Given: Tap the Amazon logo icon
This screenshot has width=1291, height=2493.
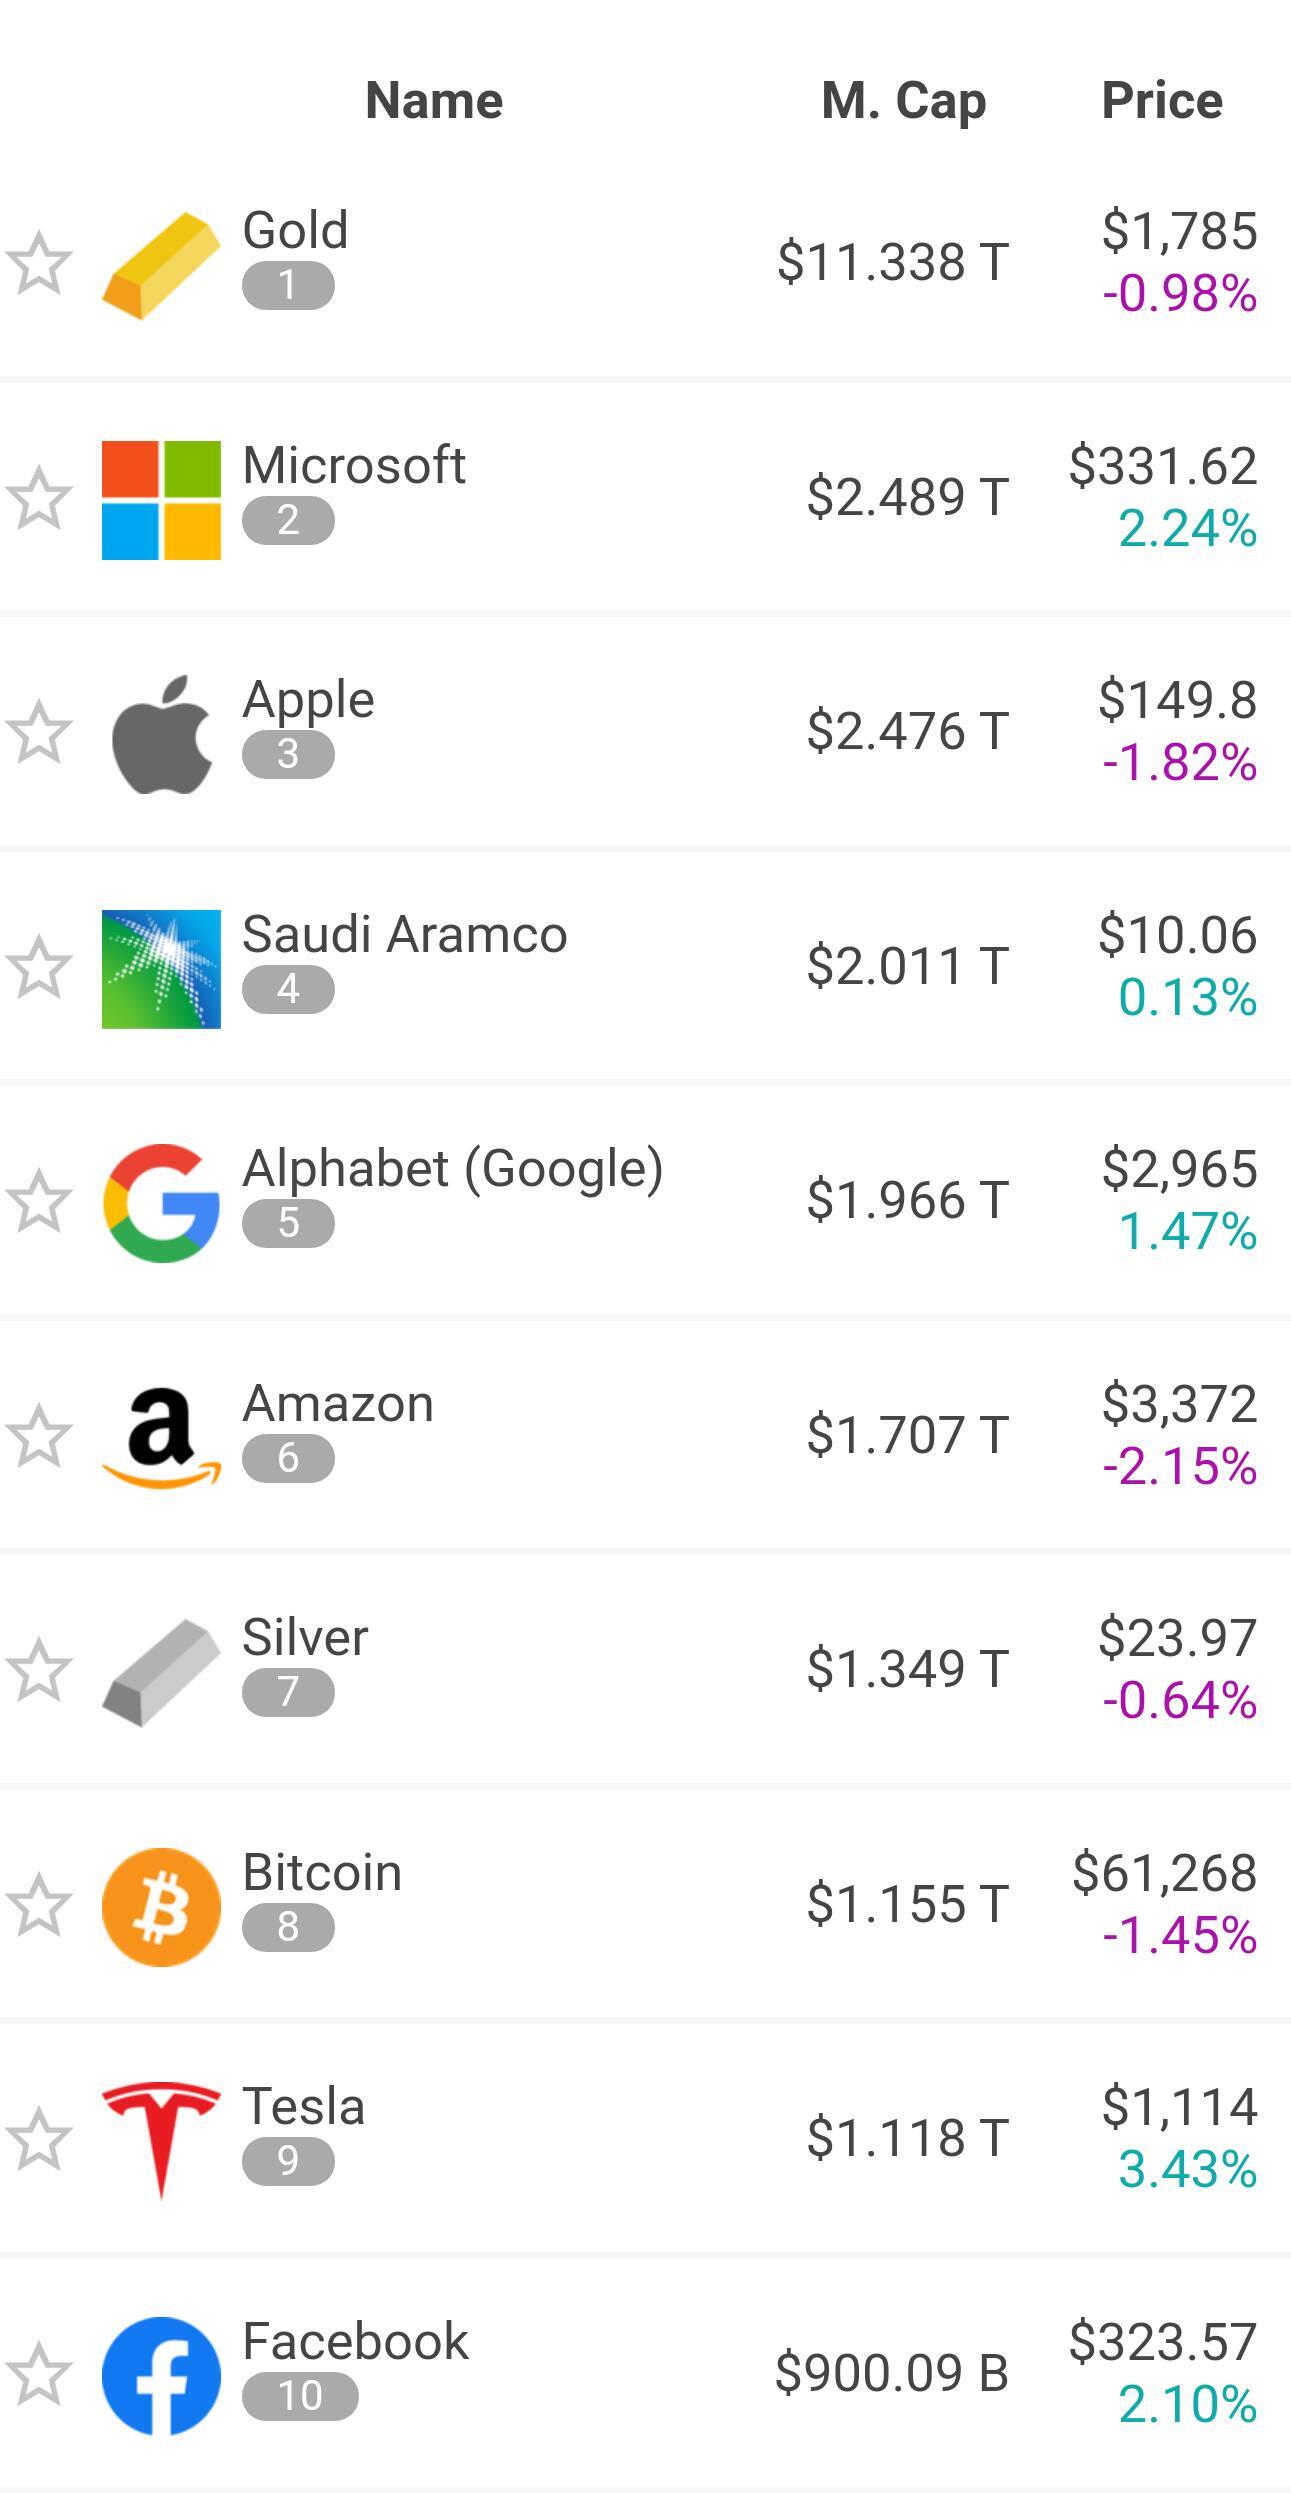Looking at the screenshot, I should [x=161, y=1438].
